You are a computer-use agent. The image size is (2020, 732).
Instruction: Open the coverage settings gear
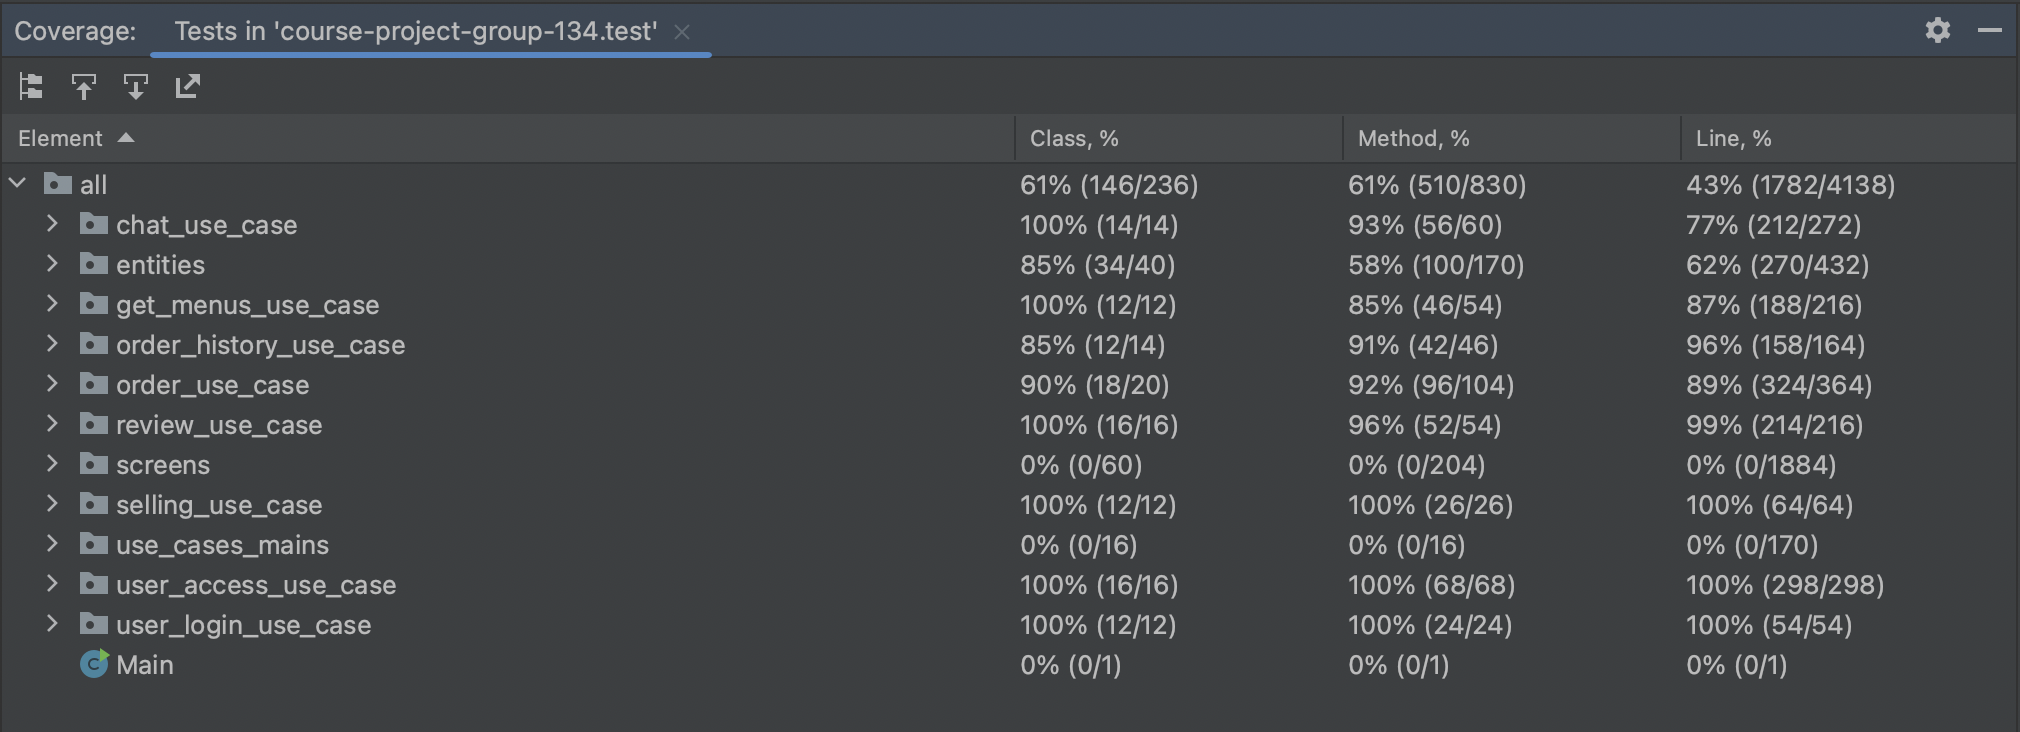[1938, 30]
